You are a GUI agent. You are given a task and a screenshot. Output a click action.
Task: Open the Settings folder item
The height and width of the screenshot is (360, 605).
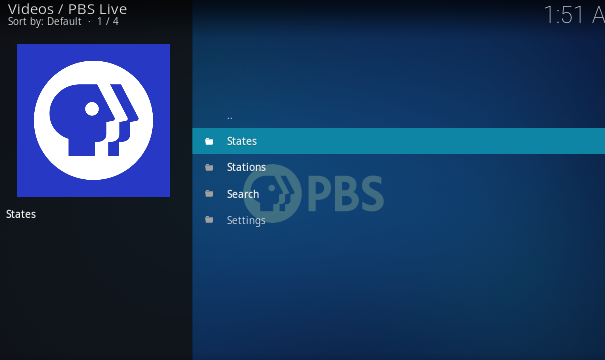pyautogui.click(x=399, y=220)
